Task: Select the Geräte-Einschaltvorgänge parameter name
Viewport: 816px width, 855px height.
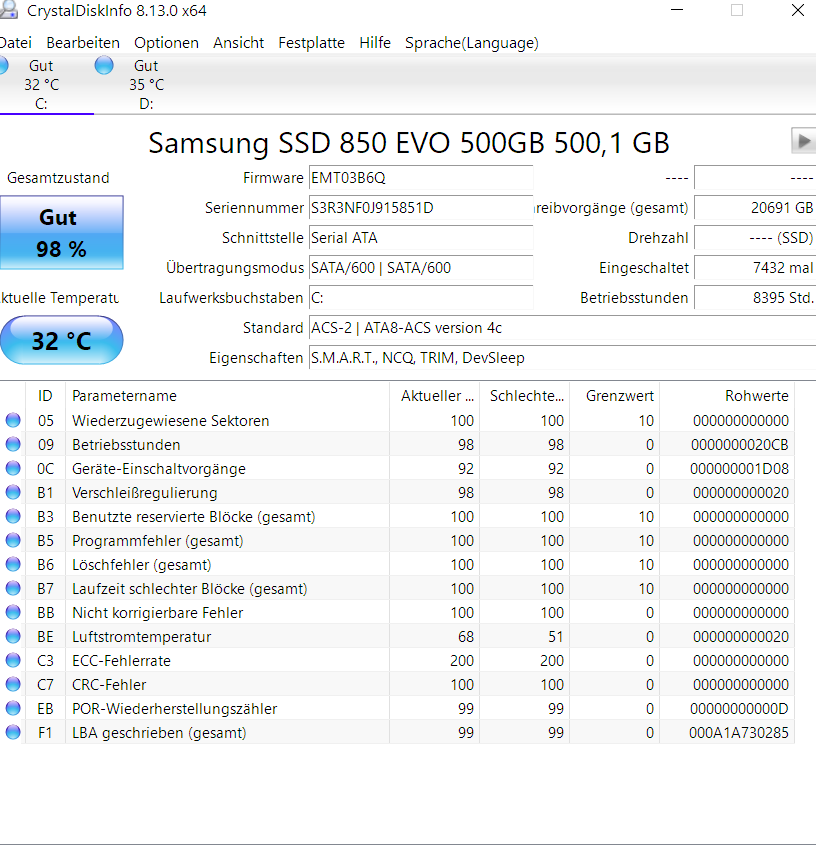Action: pyautogui.click(x=159, y=469)
